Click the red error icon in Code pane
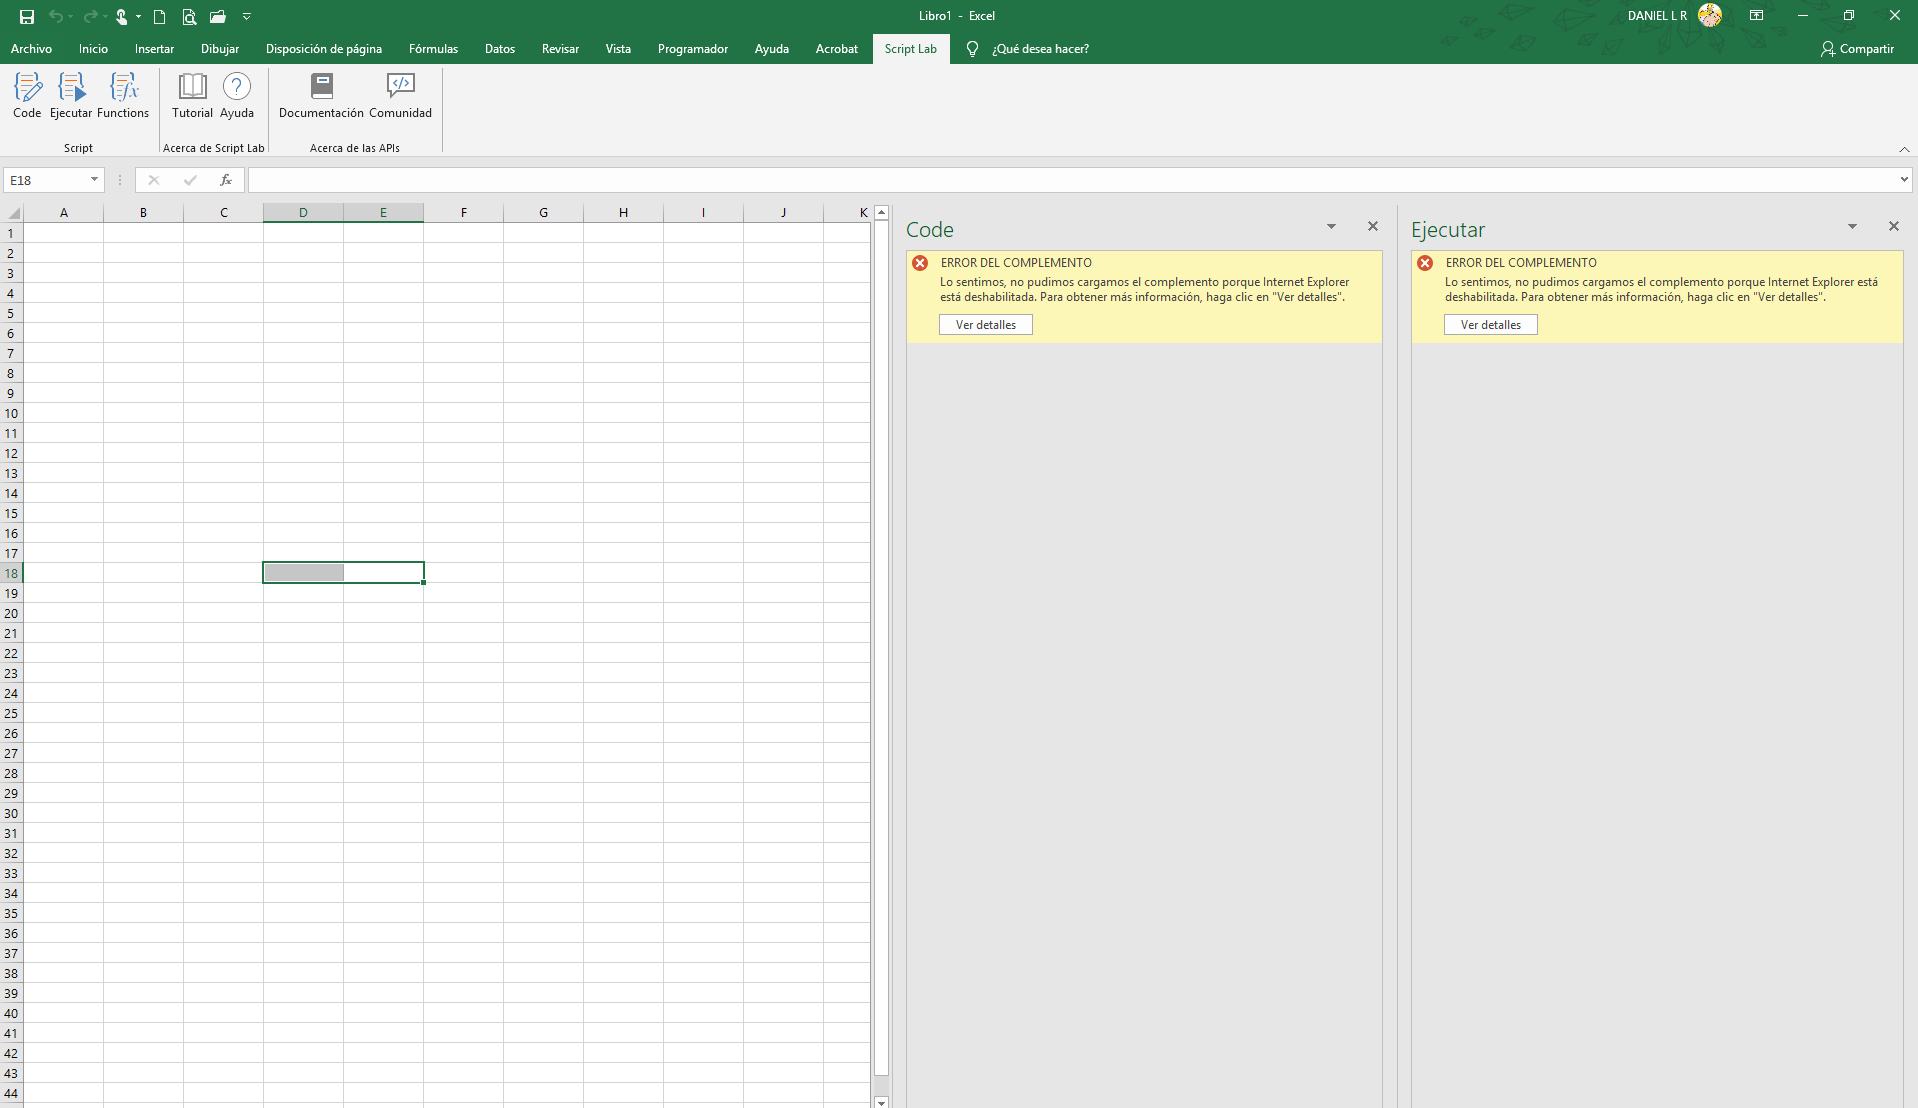The height and width of the screenshot is (1108, 1918). point(920,263)
